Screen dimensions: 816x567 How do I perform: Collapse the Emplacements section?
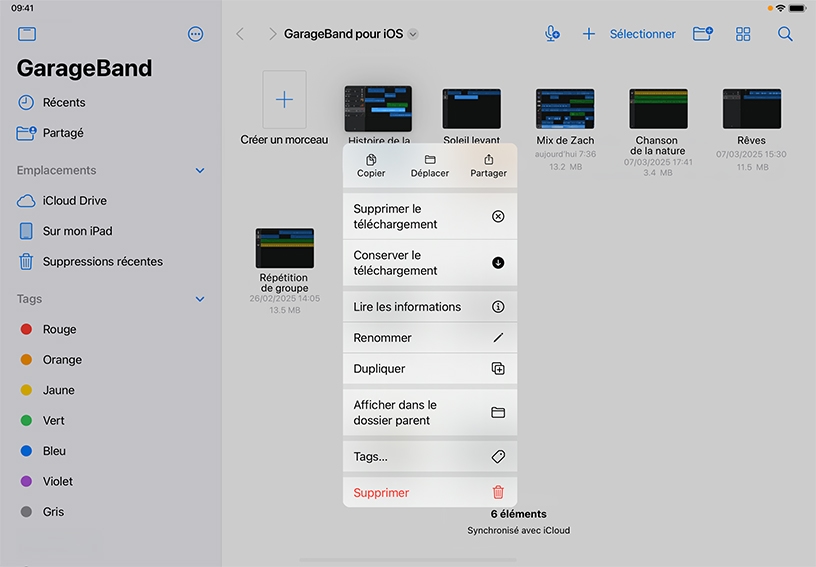tap(200, 171)
